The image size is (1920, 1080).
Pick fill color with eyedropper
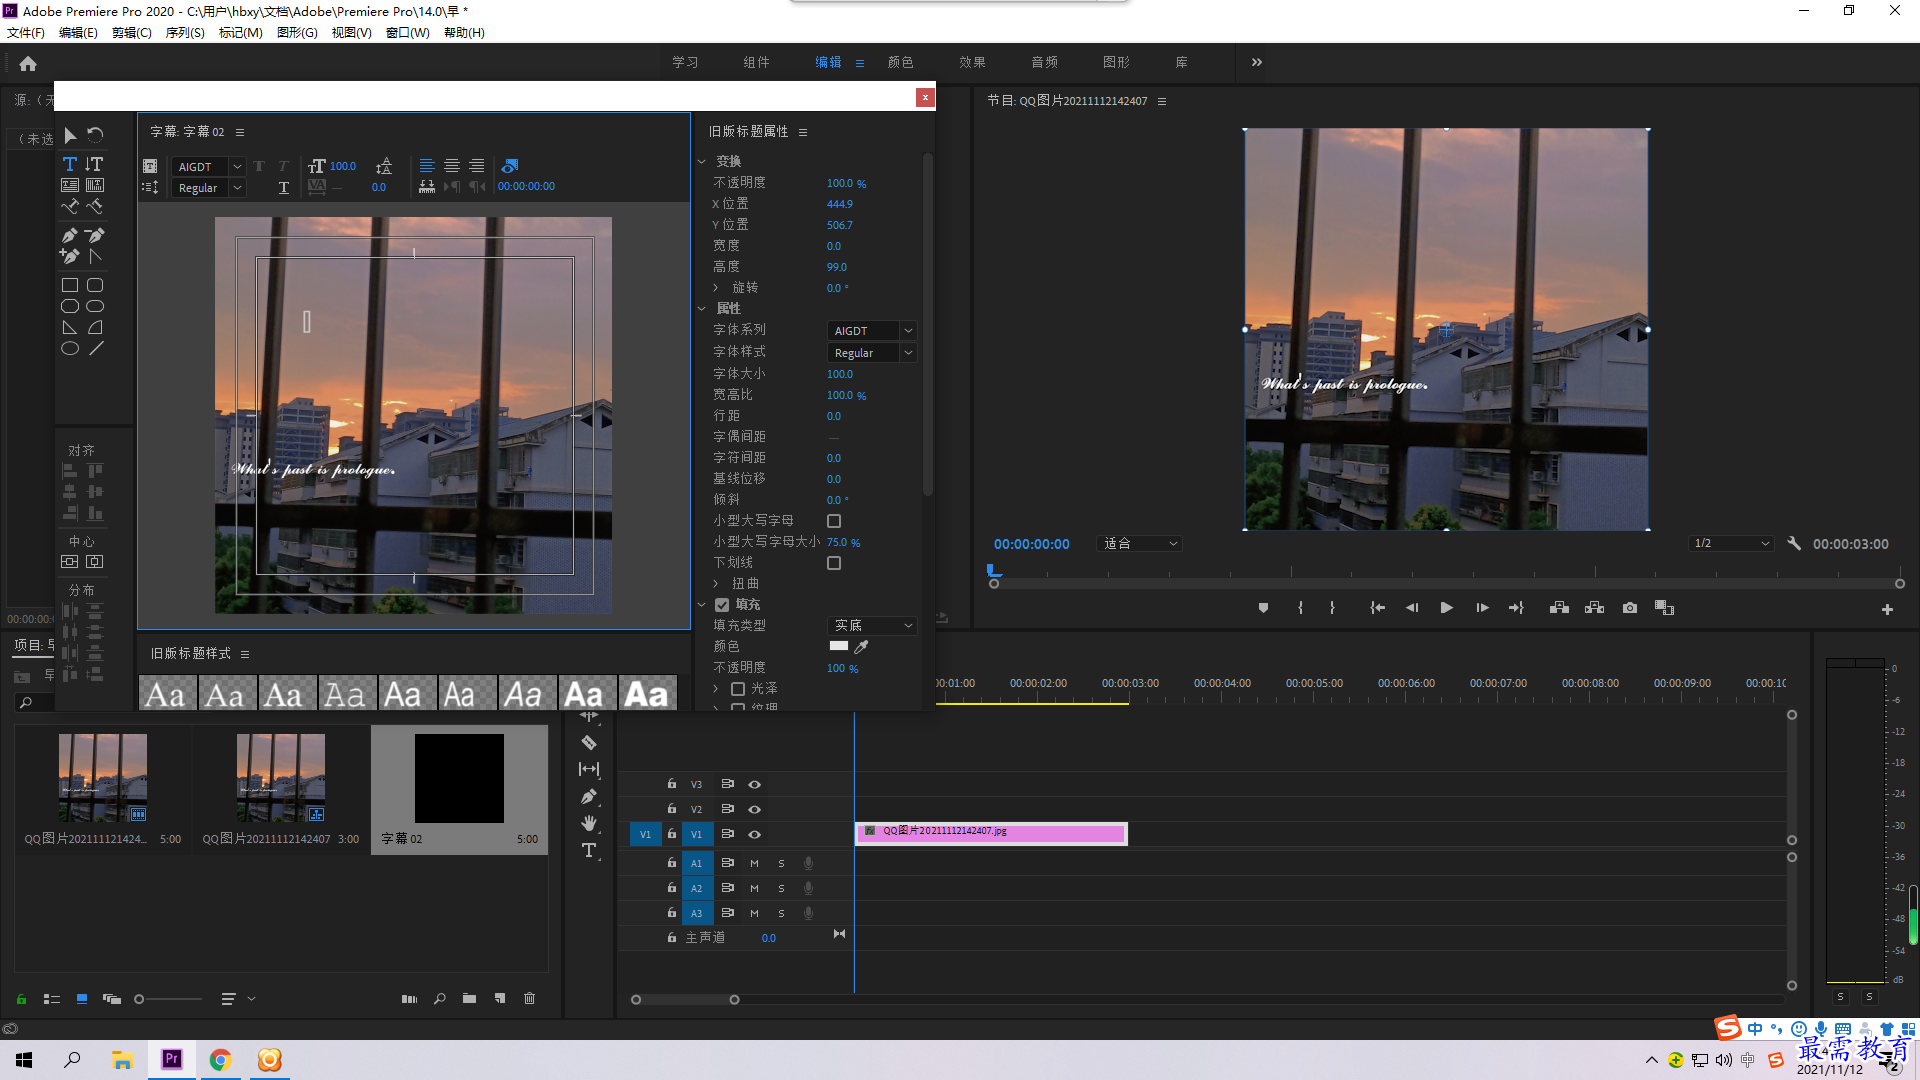(x=861, y=647)
